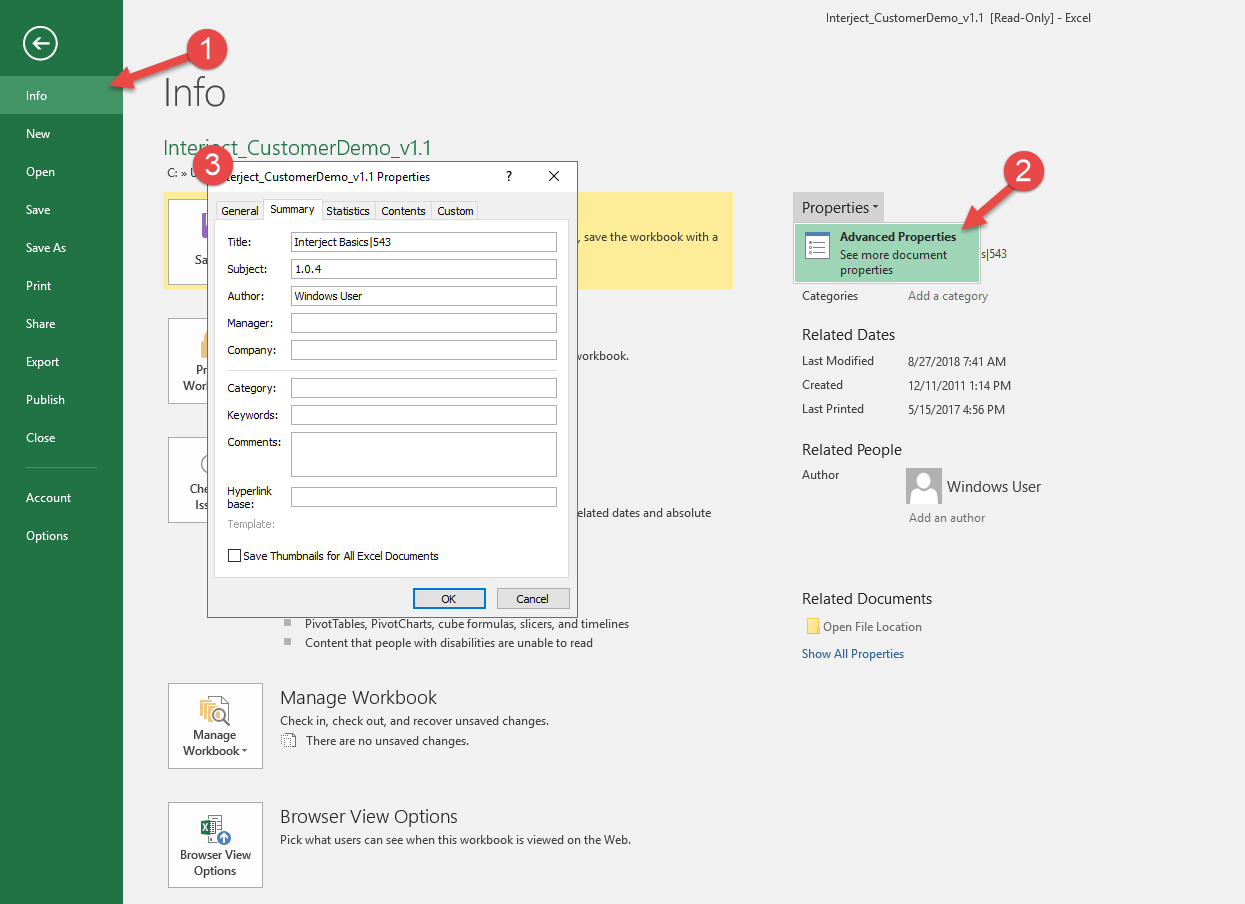Click the Keywords input field
The width and height of the screenshot is (1245, 904).
(424, 415)
